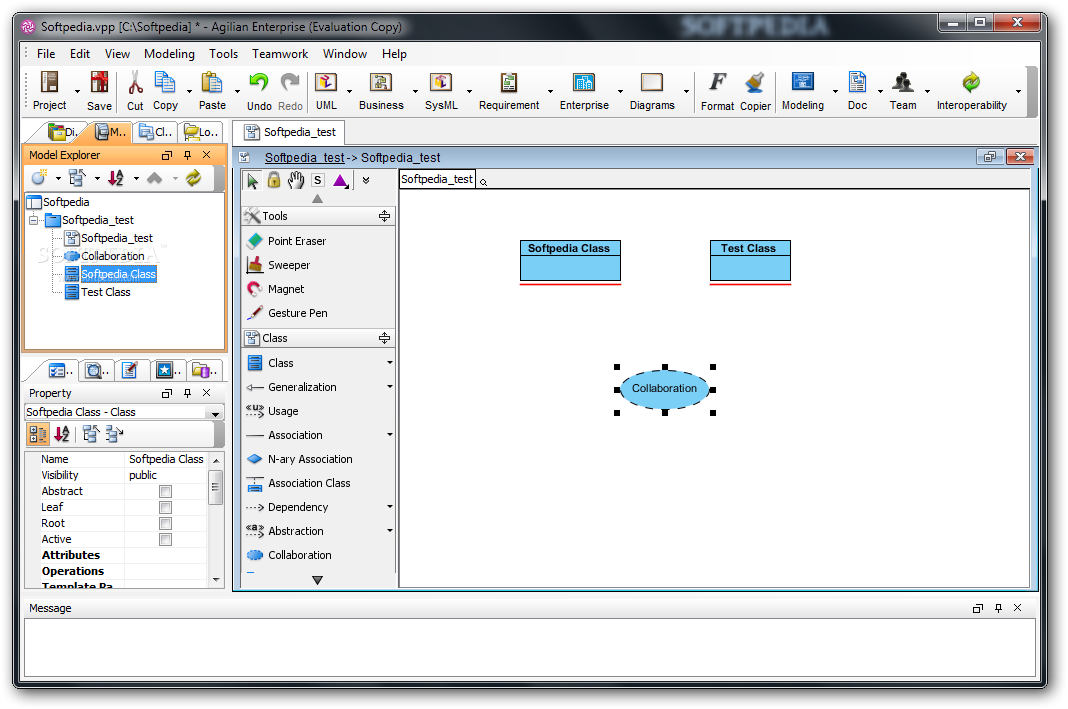Screen dimensions: 1068x709
Task: Select the arrow pointer tool
Action: (x=253, y=180)
